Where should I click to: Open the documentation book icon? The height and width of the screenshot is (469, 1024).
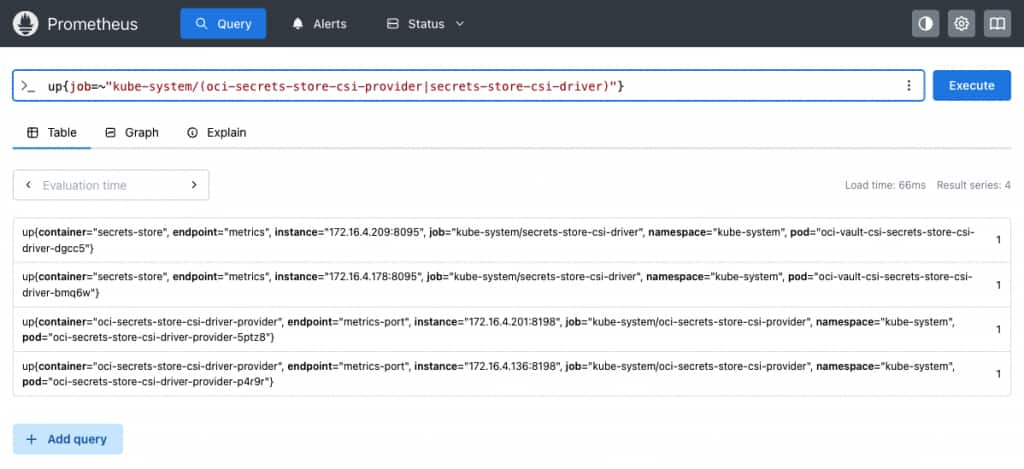pos(997,24)
